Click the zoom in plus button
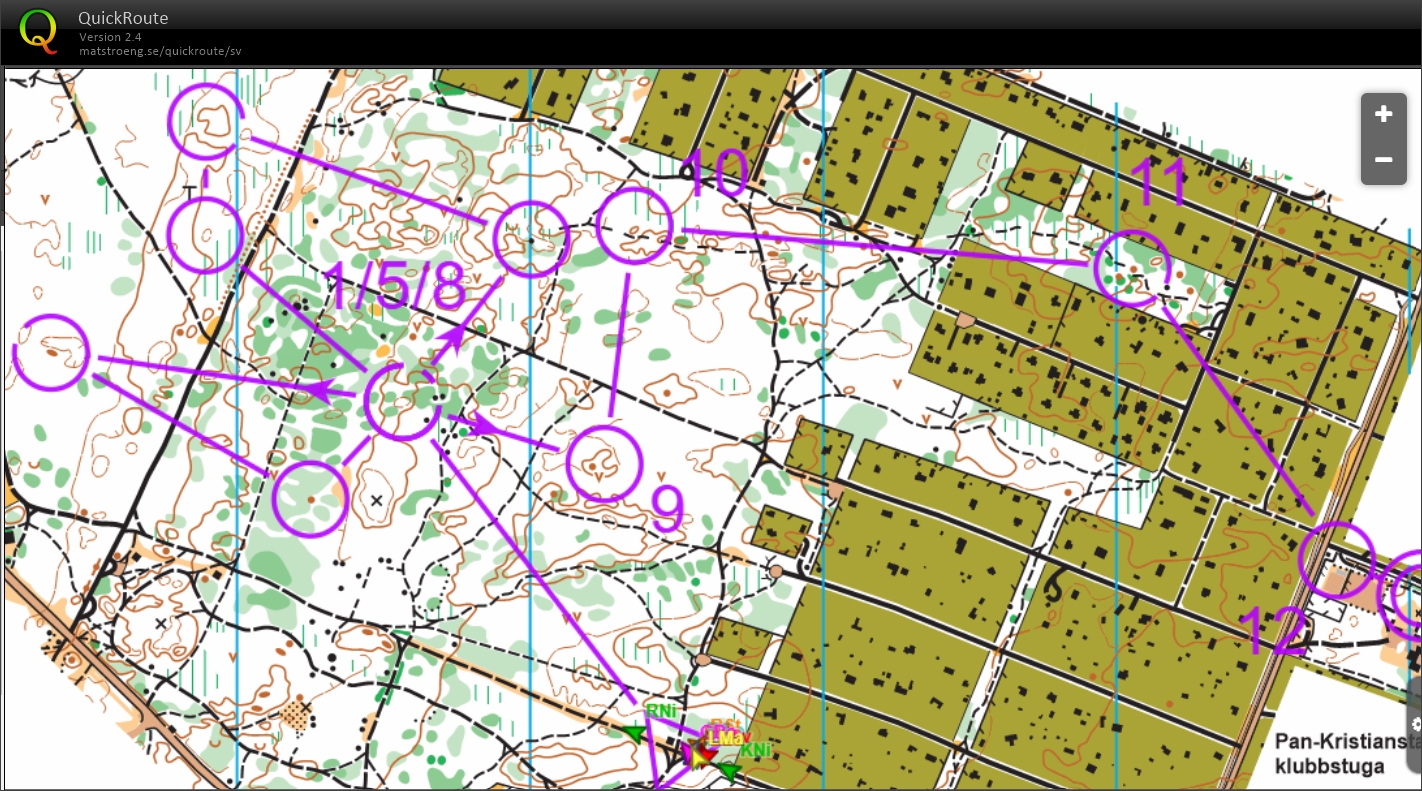The height and width of the screenshot is (791, 1422). [x=1383, y=115]
